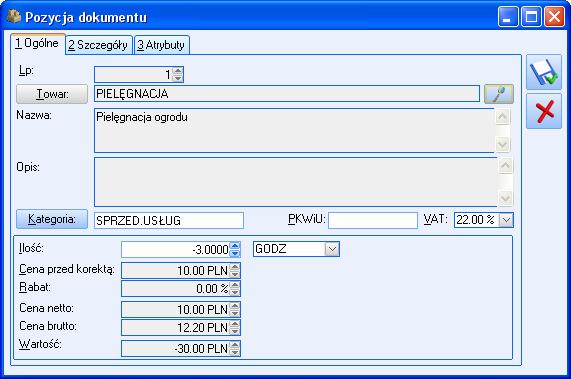Viewport: 571px width, 379px height.
Task: Open the VAT rate dropdown
Action: click(506, 220)
